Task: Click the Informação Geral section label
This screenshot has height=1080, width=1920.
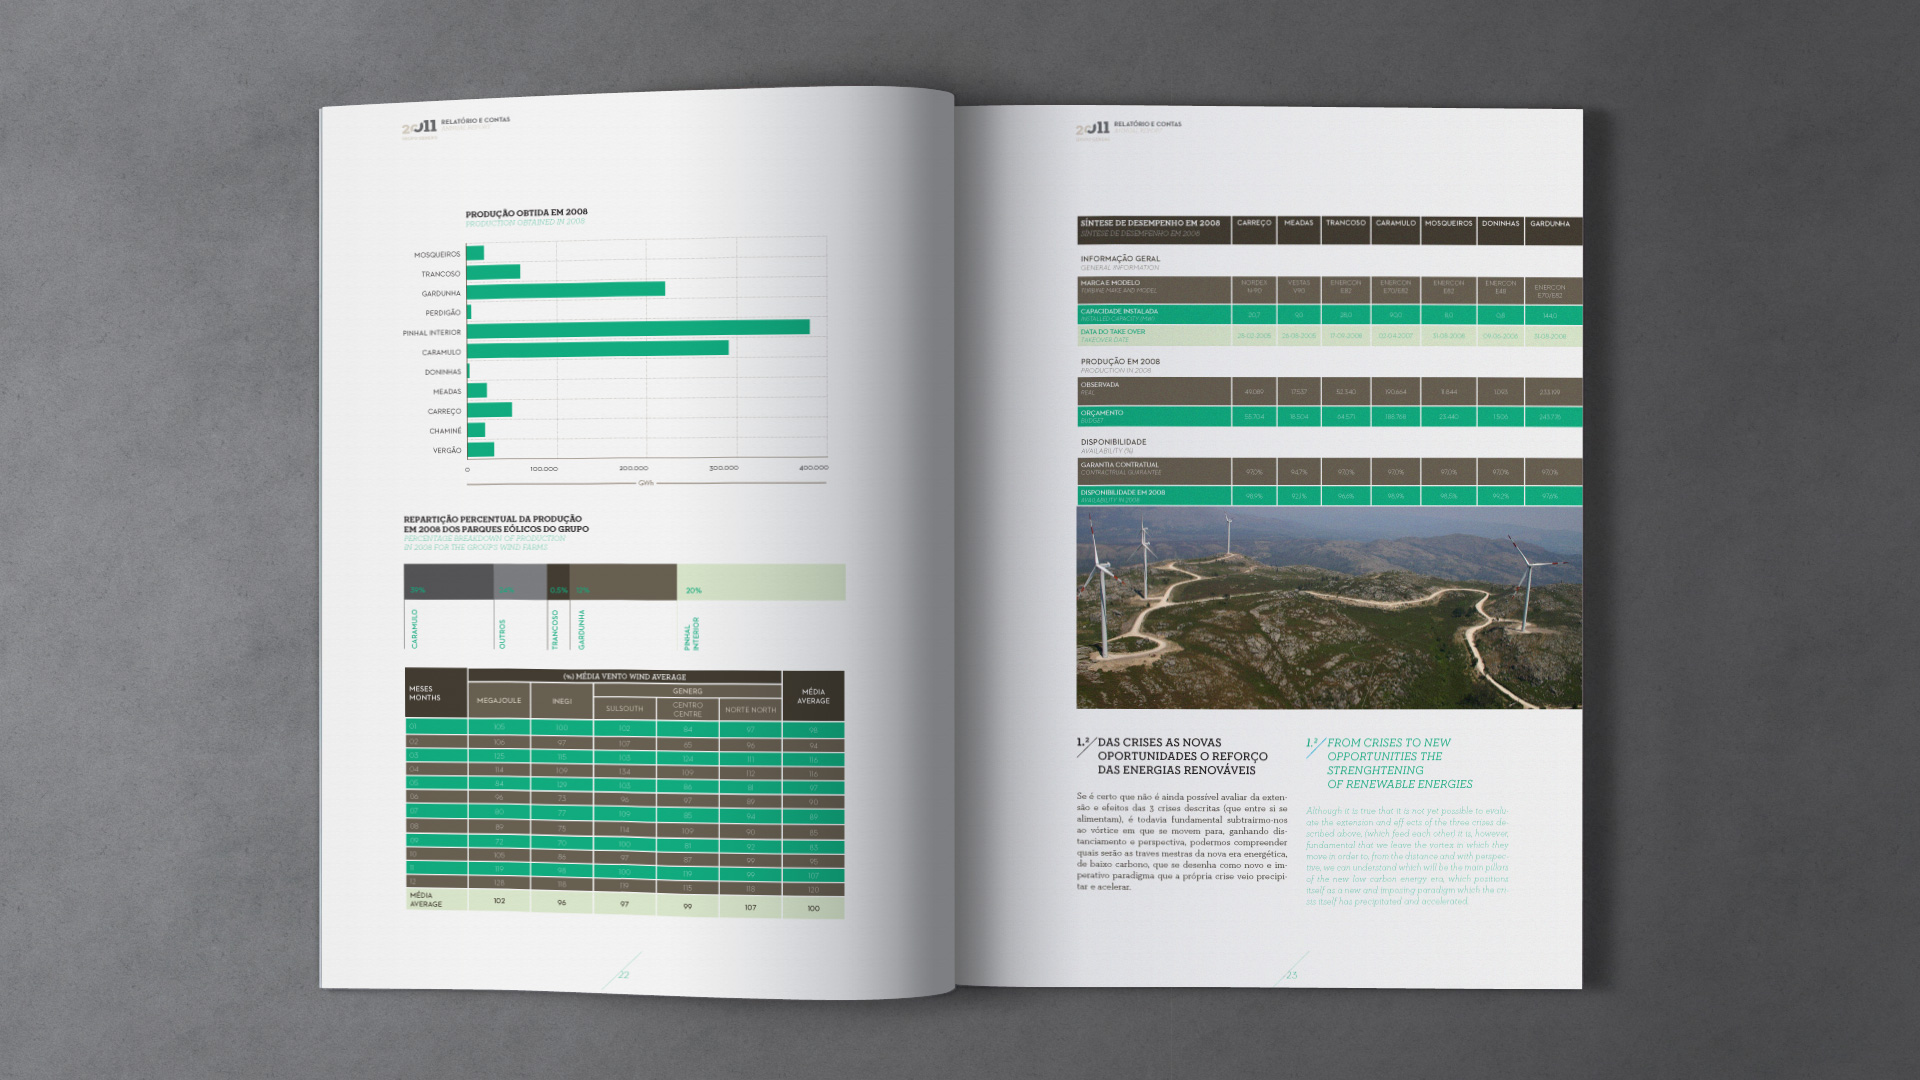Action: click(x=1120, y=259)
